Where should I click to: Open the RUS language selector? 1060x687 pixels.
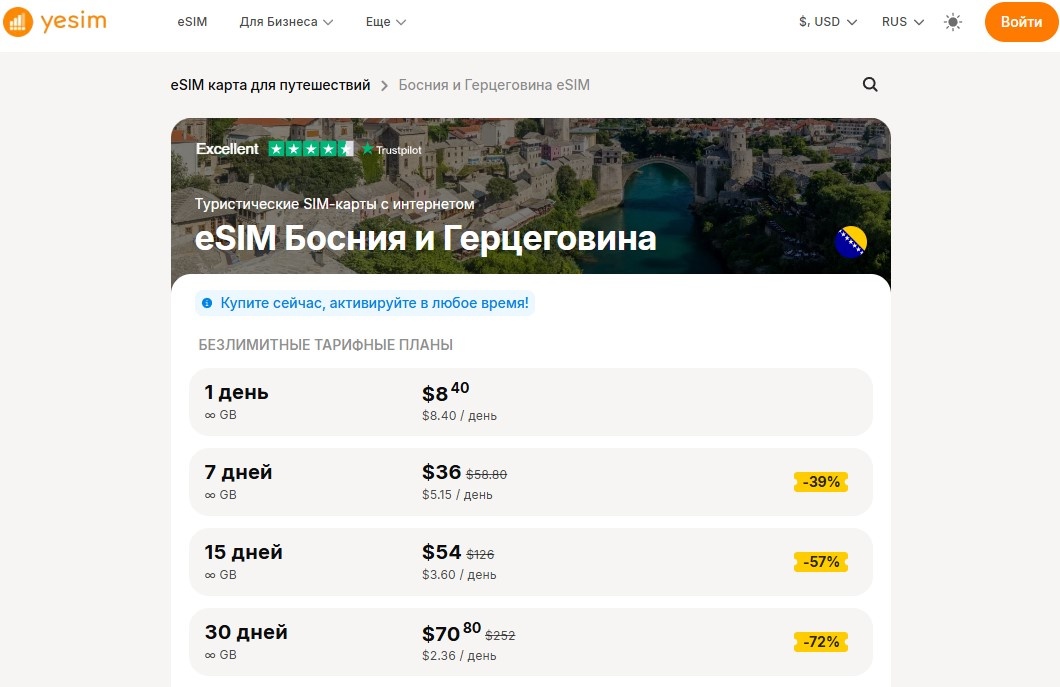coord(901,21)
